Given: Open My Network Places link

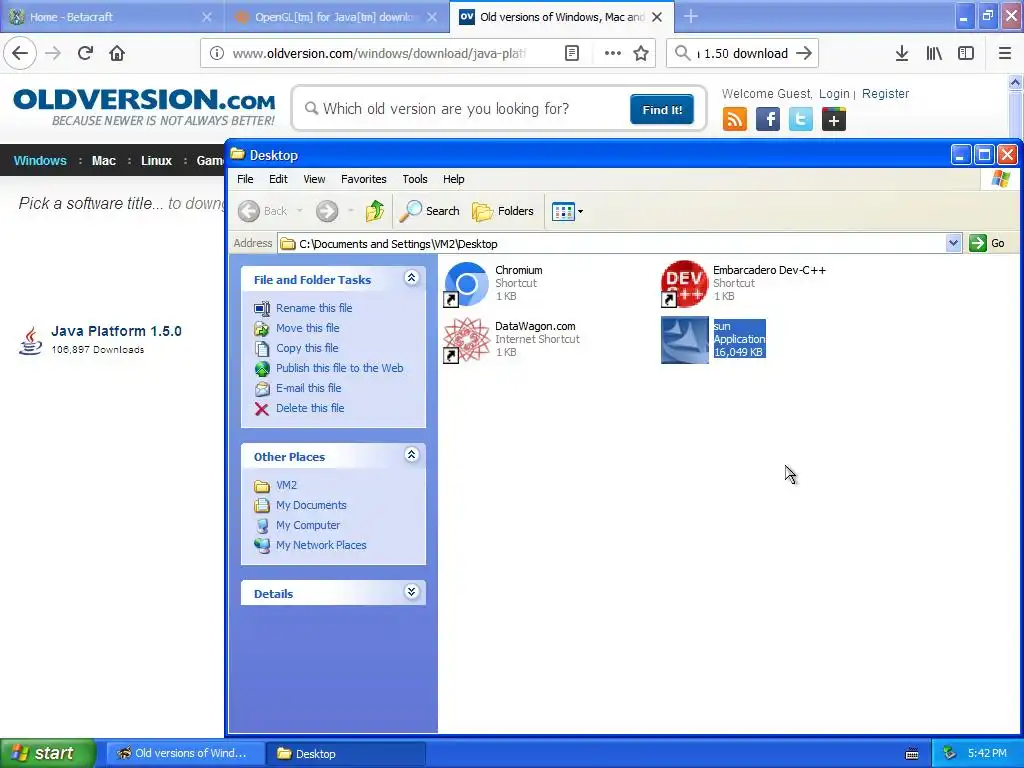Looking at the screenshot, I should point(321,545).
